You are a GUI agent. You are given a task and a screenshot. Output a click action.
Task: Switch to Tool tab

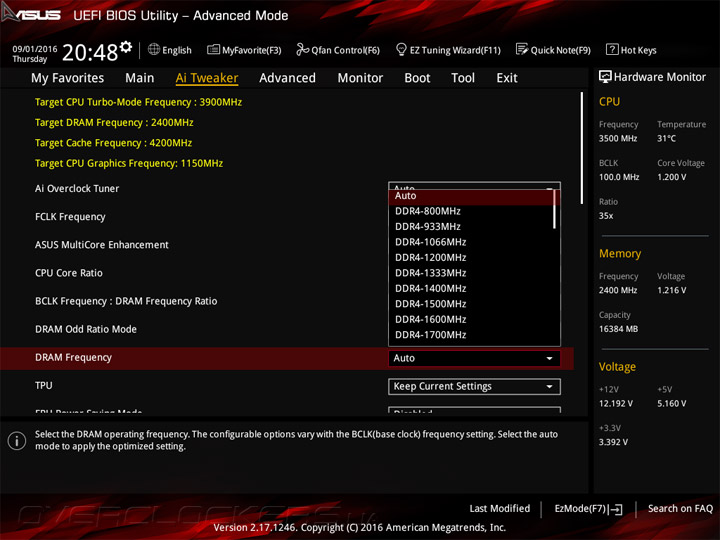coord(463,78)
